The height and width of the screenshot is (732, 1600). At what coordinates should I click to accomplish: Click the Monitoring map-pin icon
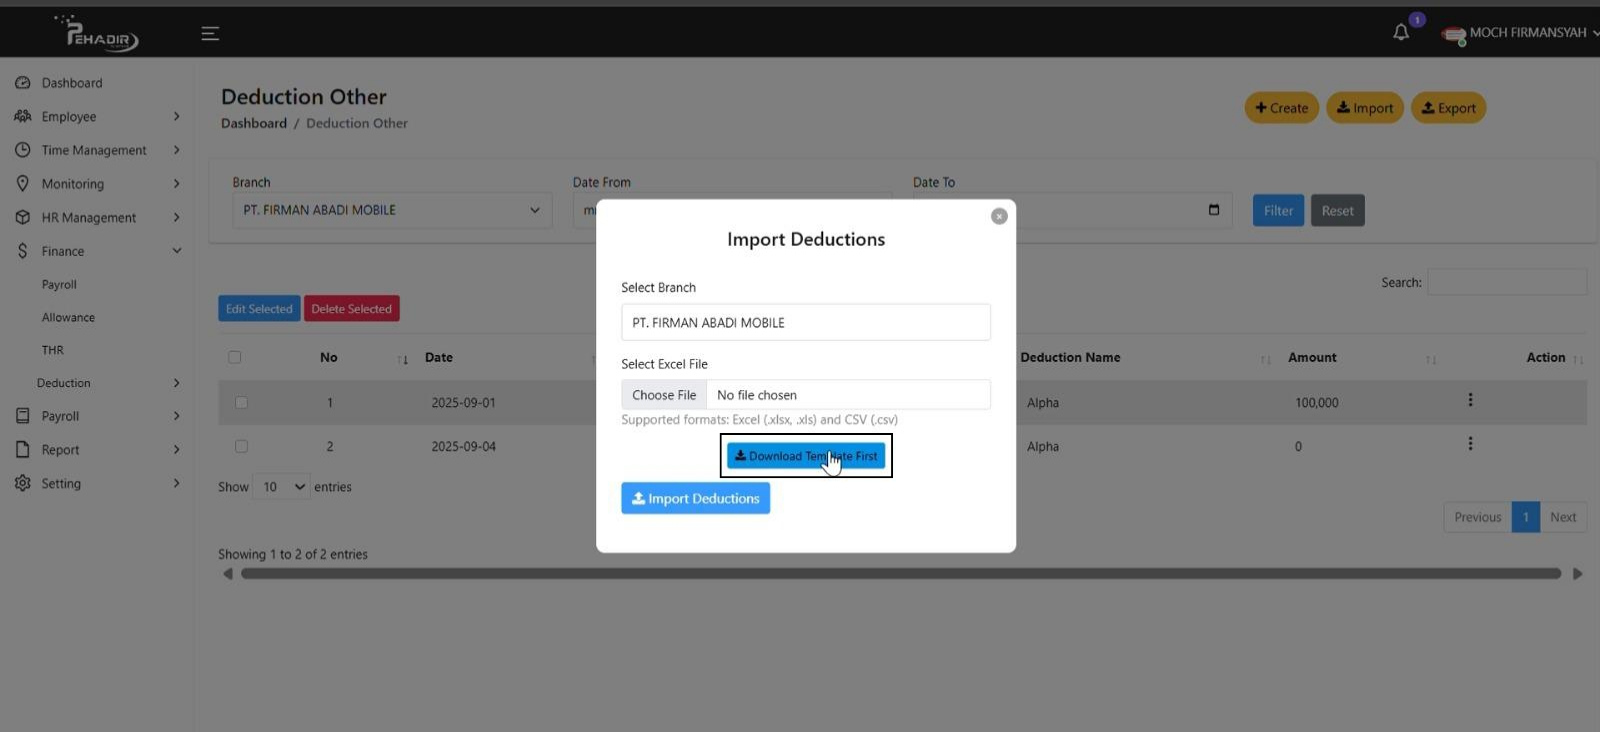pyautogui.click(x=23, y=183)
